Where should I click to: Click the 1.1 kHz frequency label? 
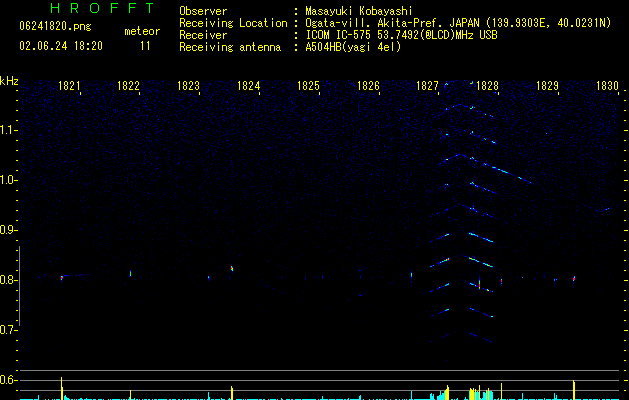pos(8,130)
